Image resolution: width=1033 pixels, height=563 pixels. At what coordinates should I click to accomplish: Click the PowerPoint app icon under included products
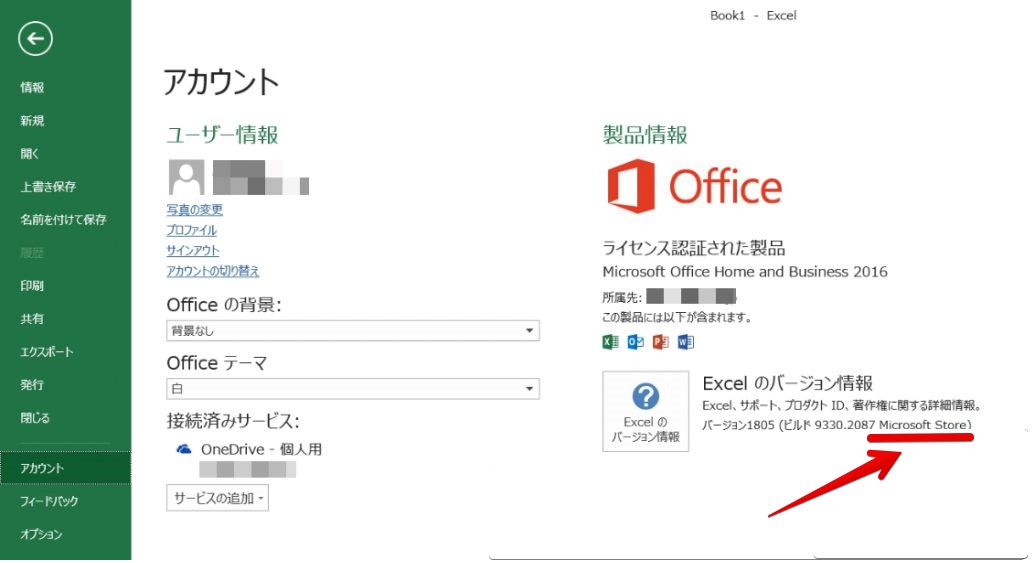click(x=660, y=342)
